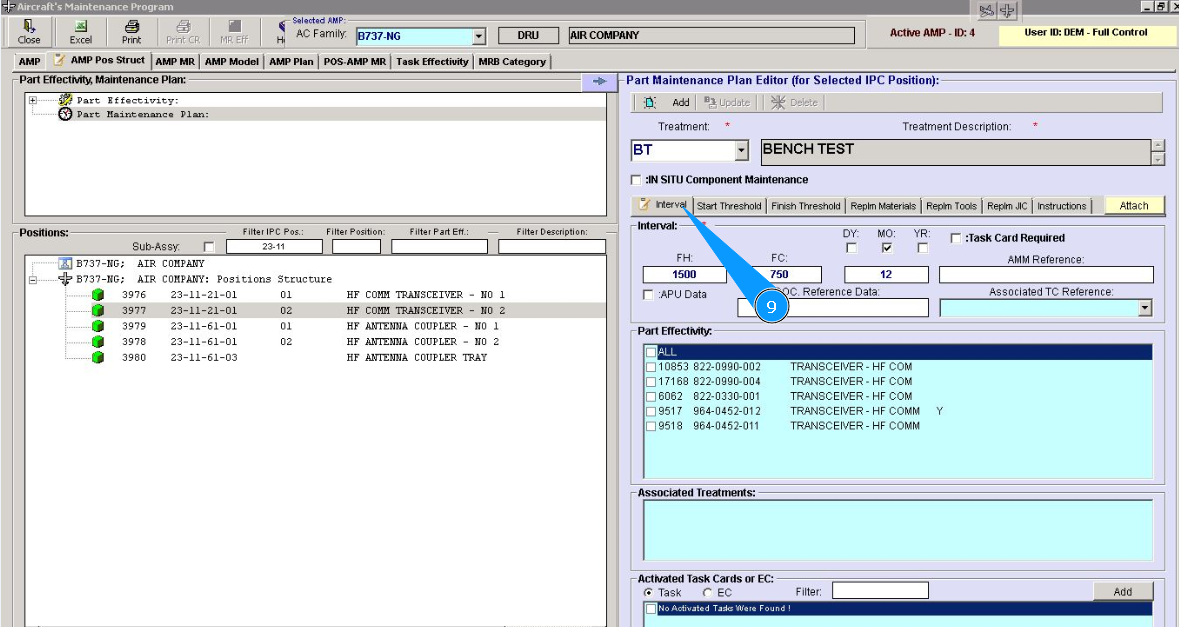Click Add button next to Filter field
This screenshot has height=629, width=1179.
[1122, 592]
